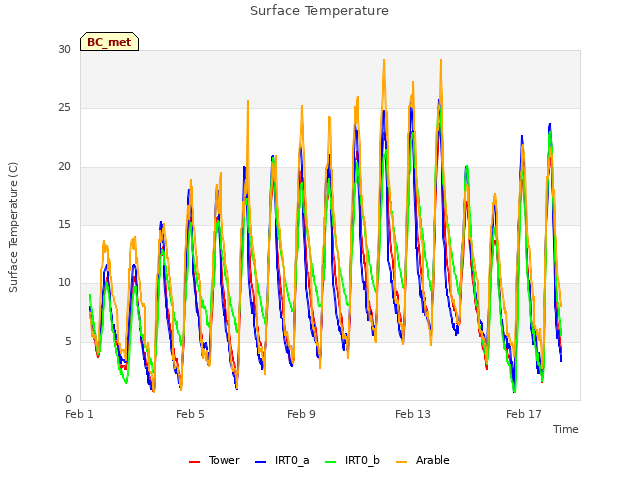Click the Surface Temperature chart title
This screenshot has width=640, height=480.
[x=319, y=11]
